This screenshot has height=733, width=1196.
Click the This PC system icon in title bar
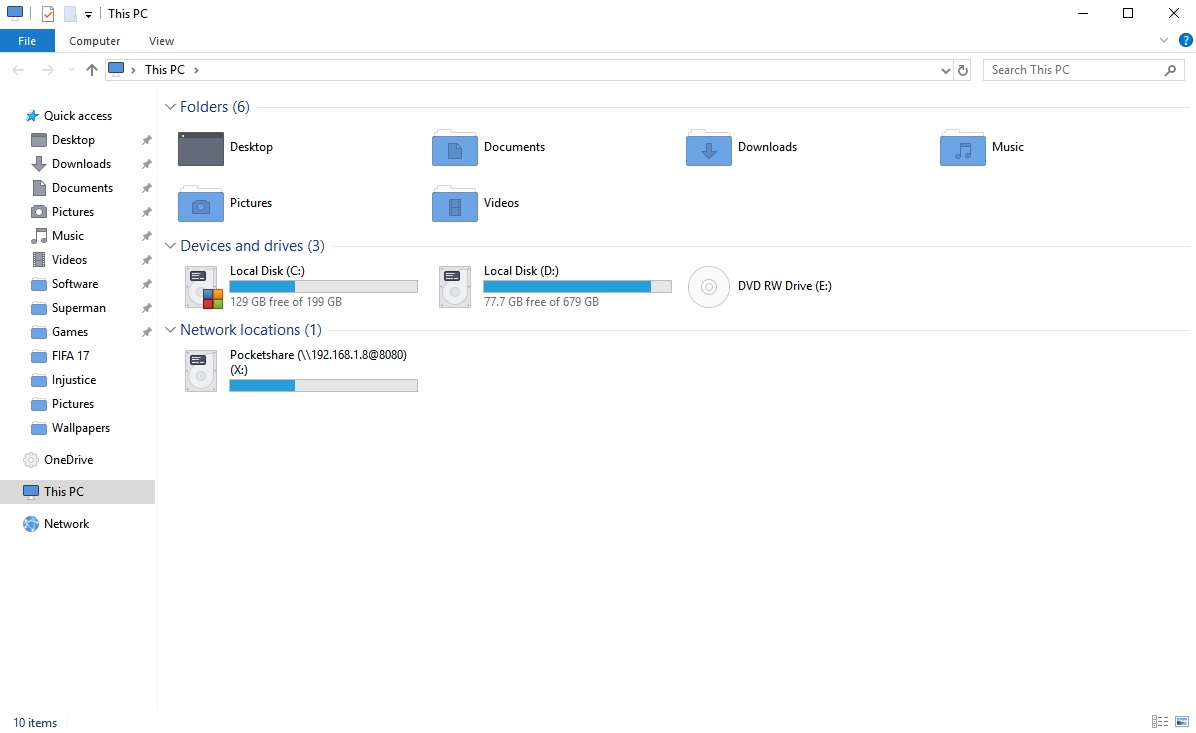point(14,13)
